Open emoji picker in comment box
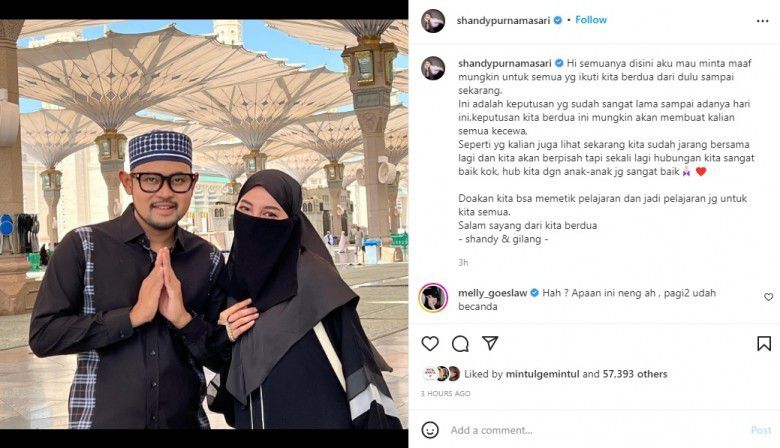This screenshot has height=448, width=780. (430, 430)
